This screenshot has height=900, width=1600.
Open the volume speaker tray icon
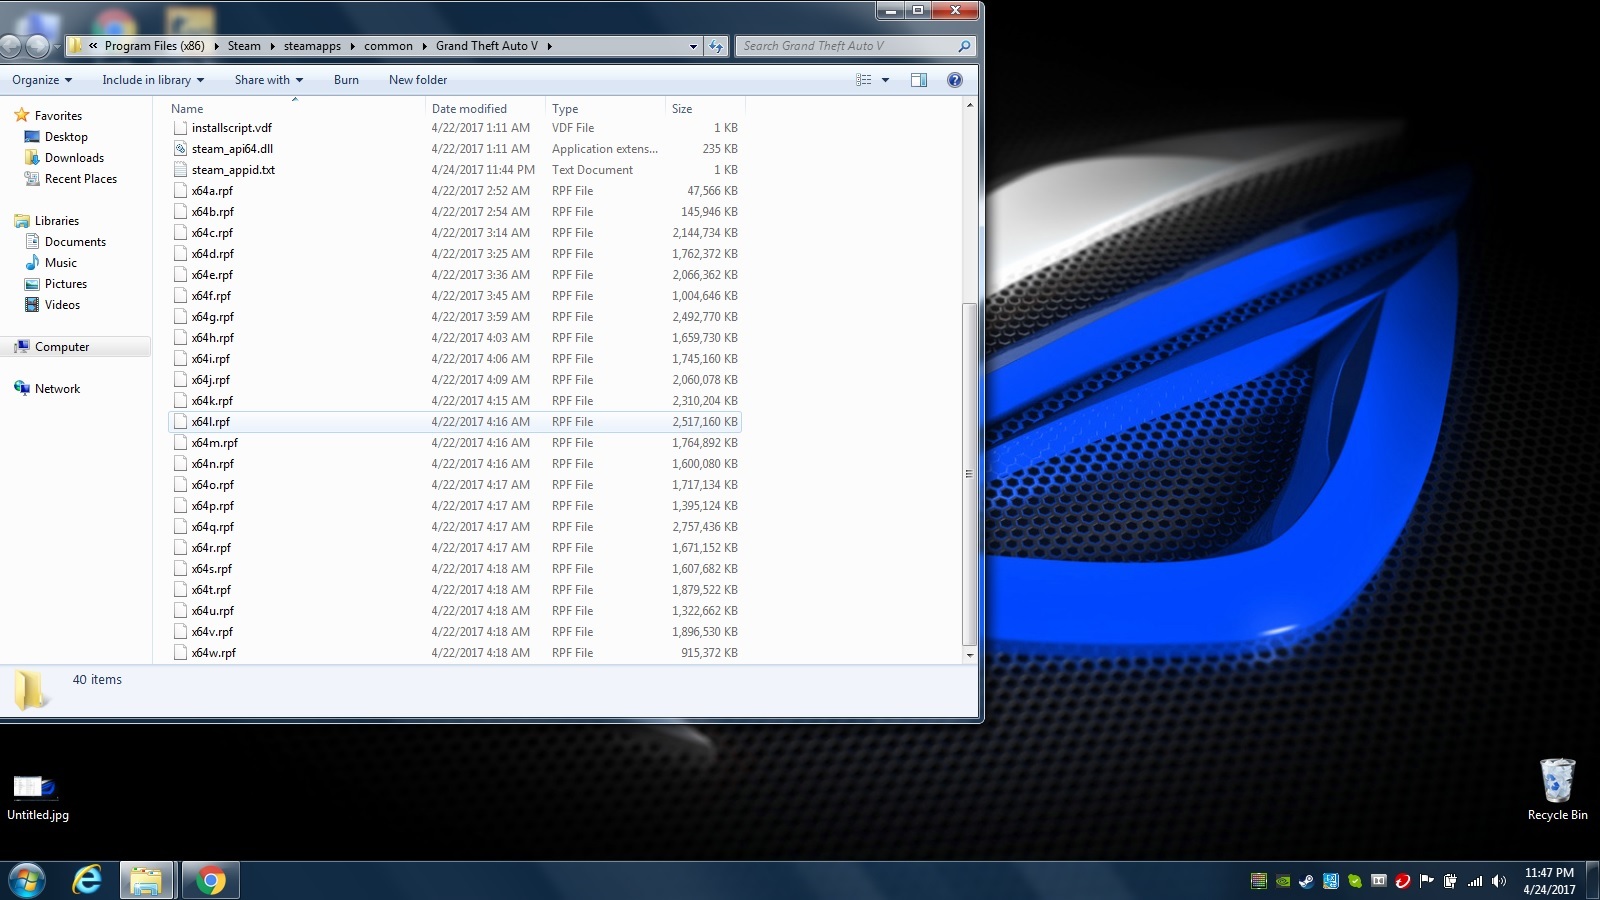[1498, 881]
